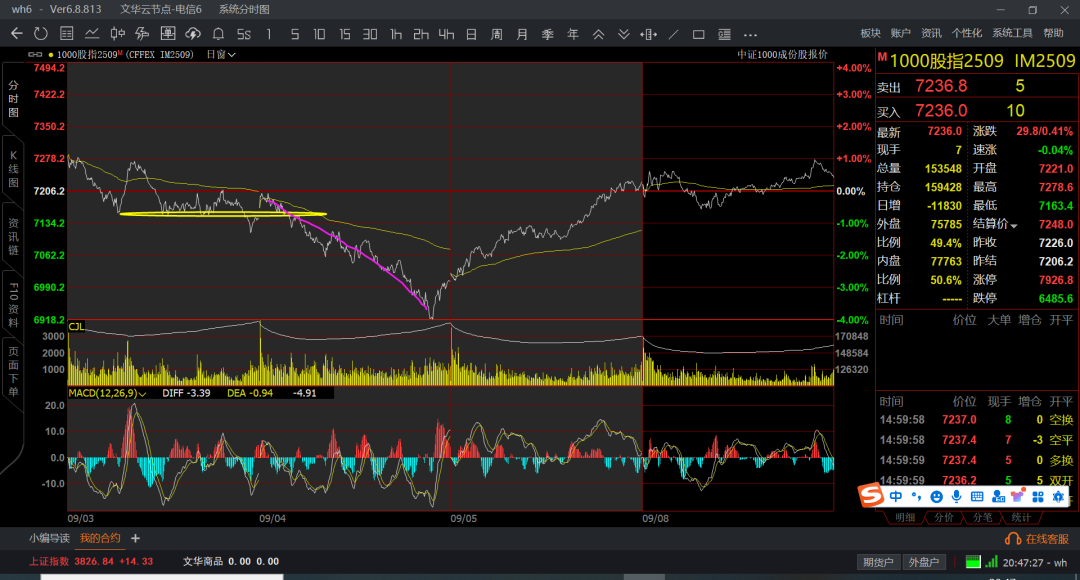Select the 30 minute period button
The height and width of the screenshot is (580, 1080).
370,34
